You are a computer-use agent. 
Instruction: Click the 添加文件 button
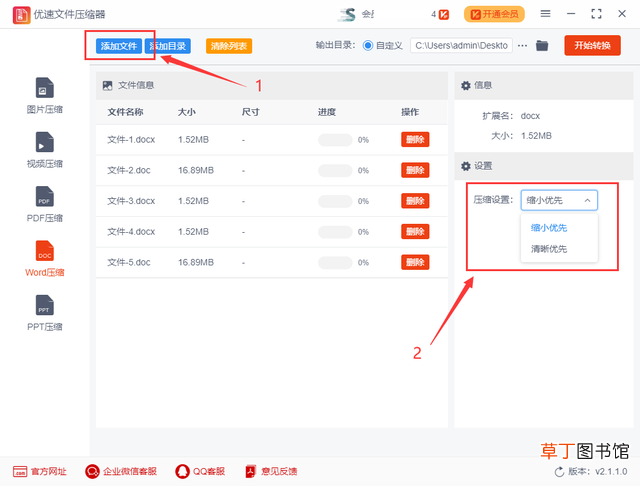119,46
